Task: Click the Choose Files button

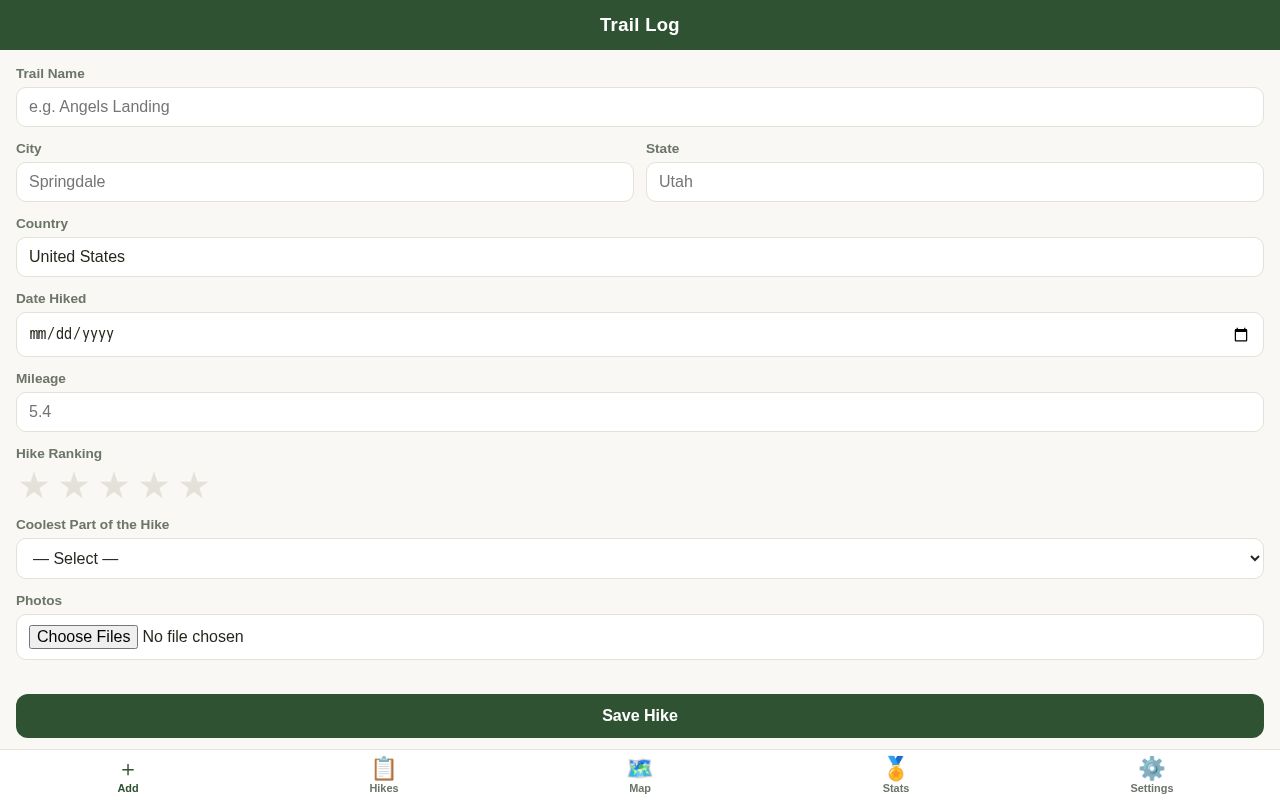Action: pyautogui.click(x=83, y=637)
